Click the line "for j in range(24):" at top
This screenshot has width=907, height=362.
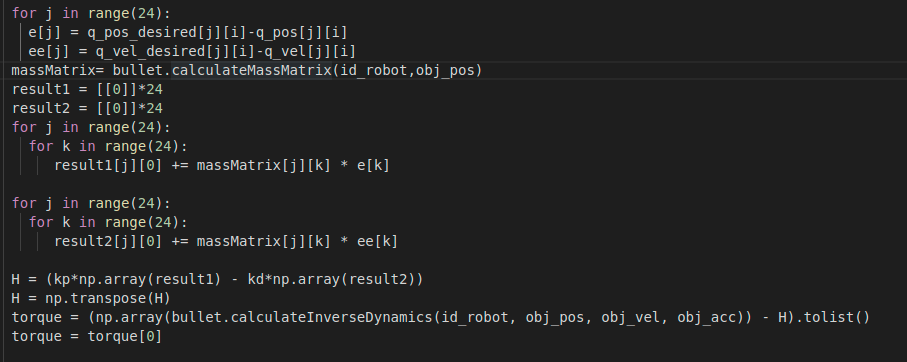pos(91,13)
